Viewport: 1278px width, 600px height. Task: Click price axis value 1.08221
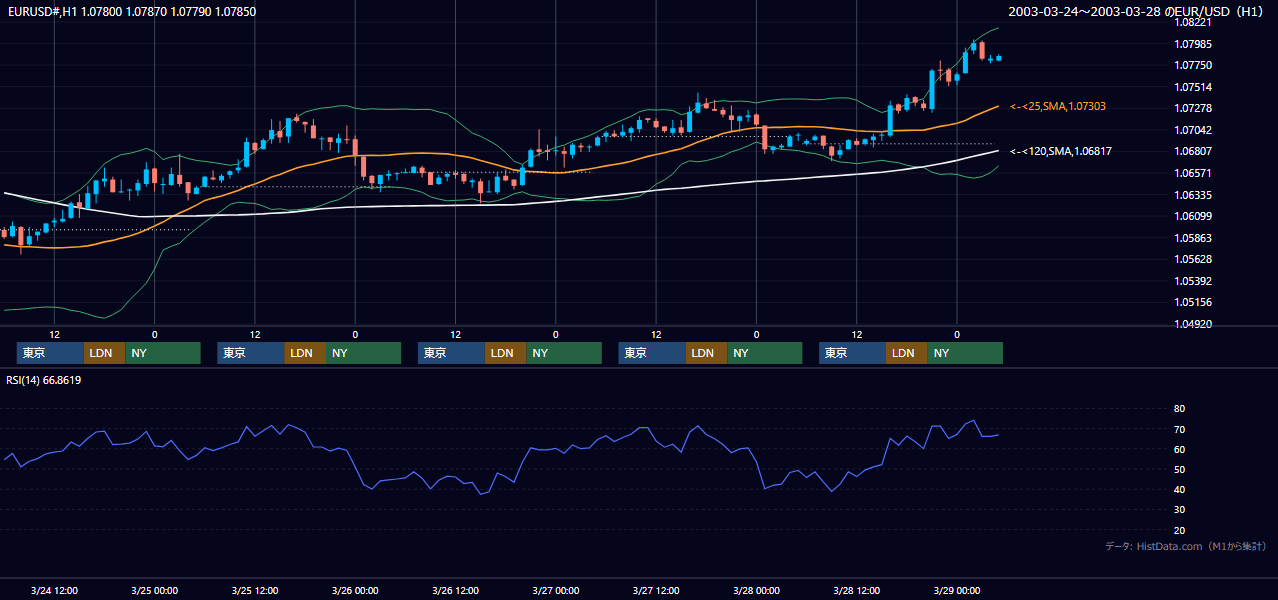click(1192, 22)
